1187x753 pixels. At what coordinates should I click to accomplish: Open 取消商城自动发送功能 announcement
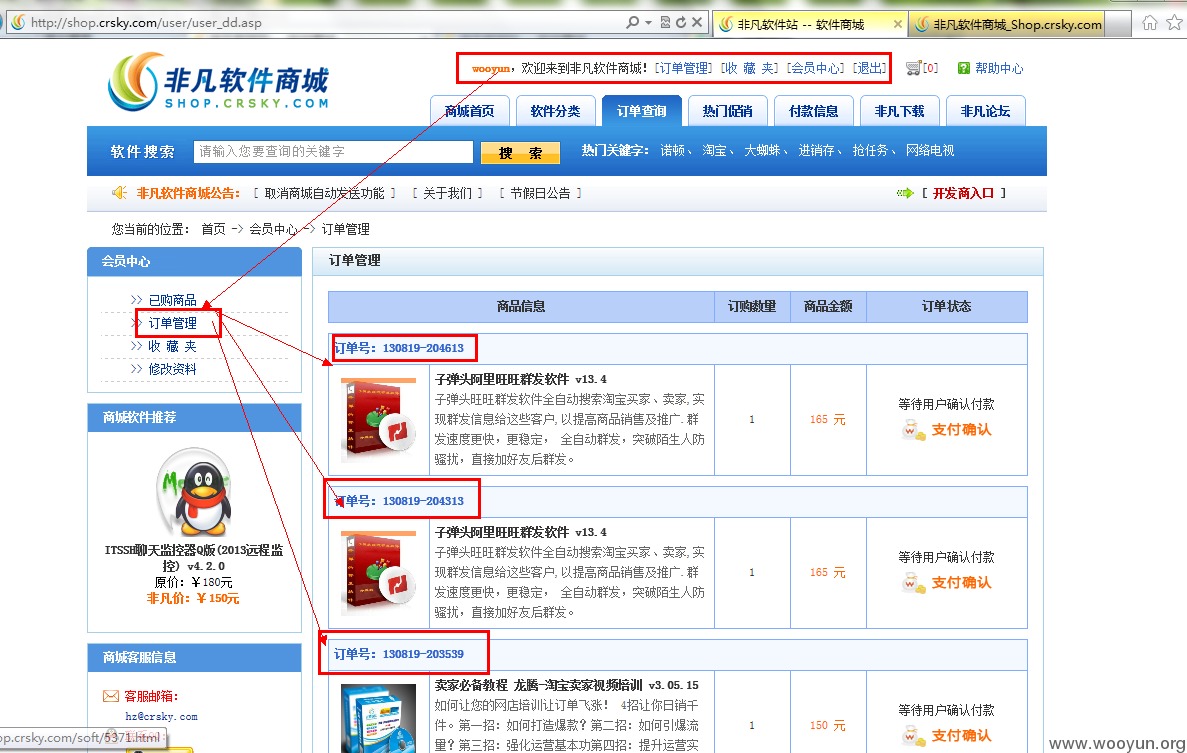click(324, 193)
